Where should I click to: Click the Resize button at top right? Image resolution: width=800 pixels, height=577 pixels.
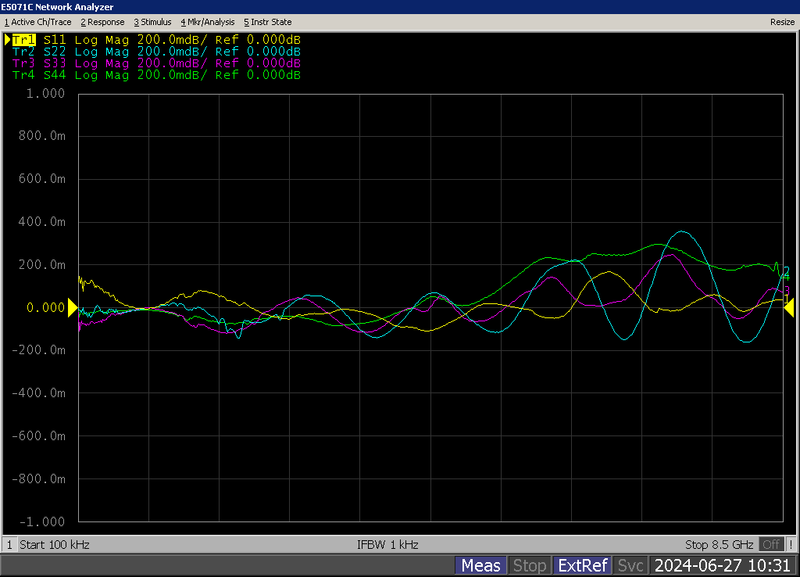tap(782, 21)
